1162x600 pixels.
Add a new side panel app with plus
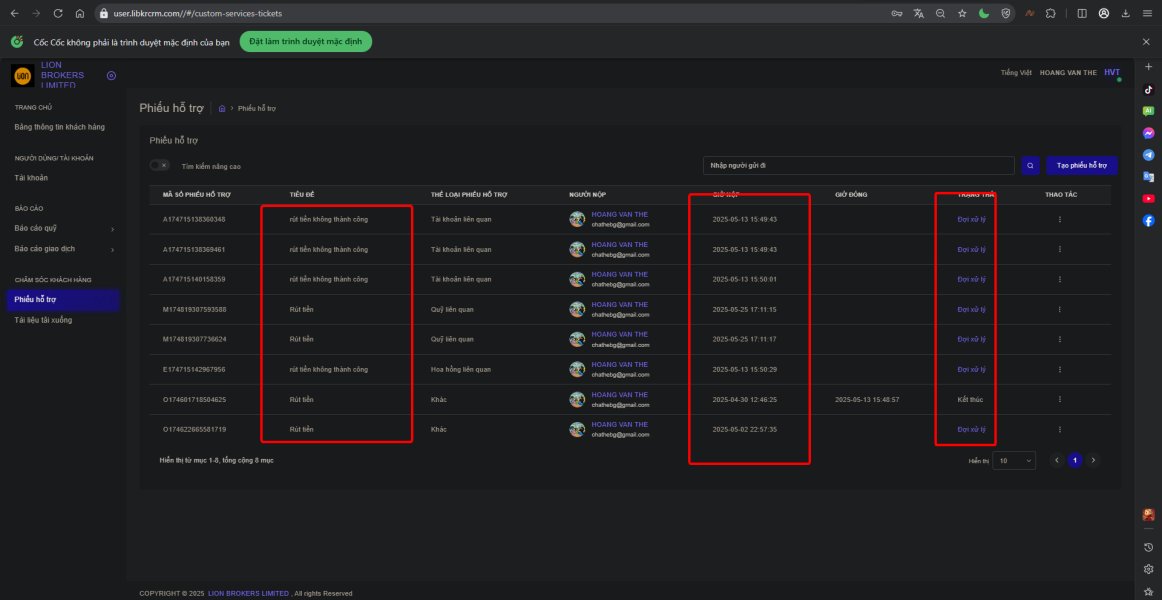(x=1149, y=67)
